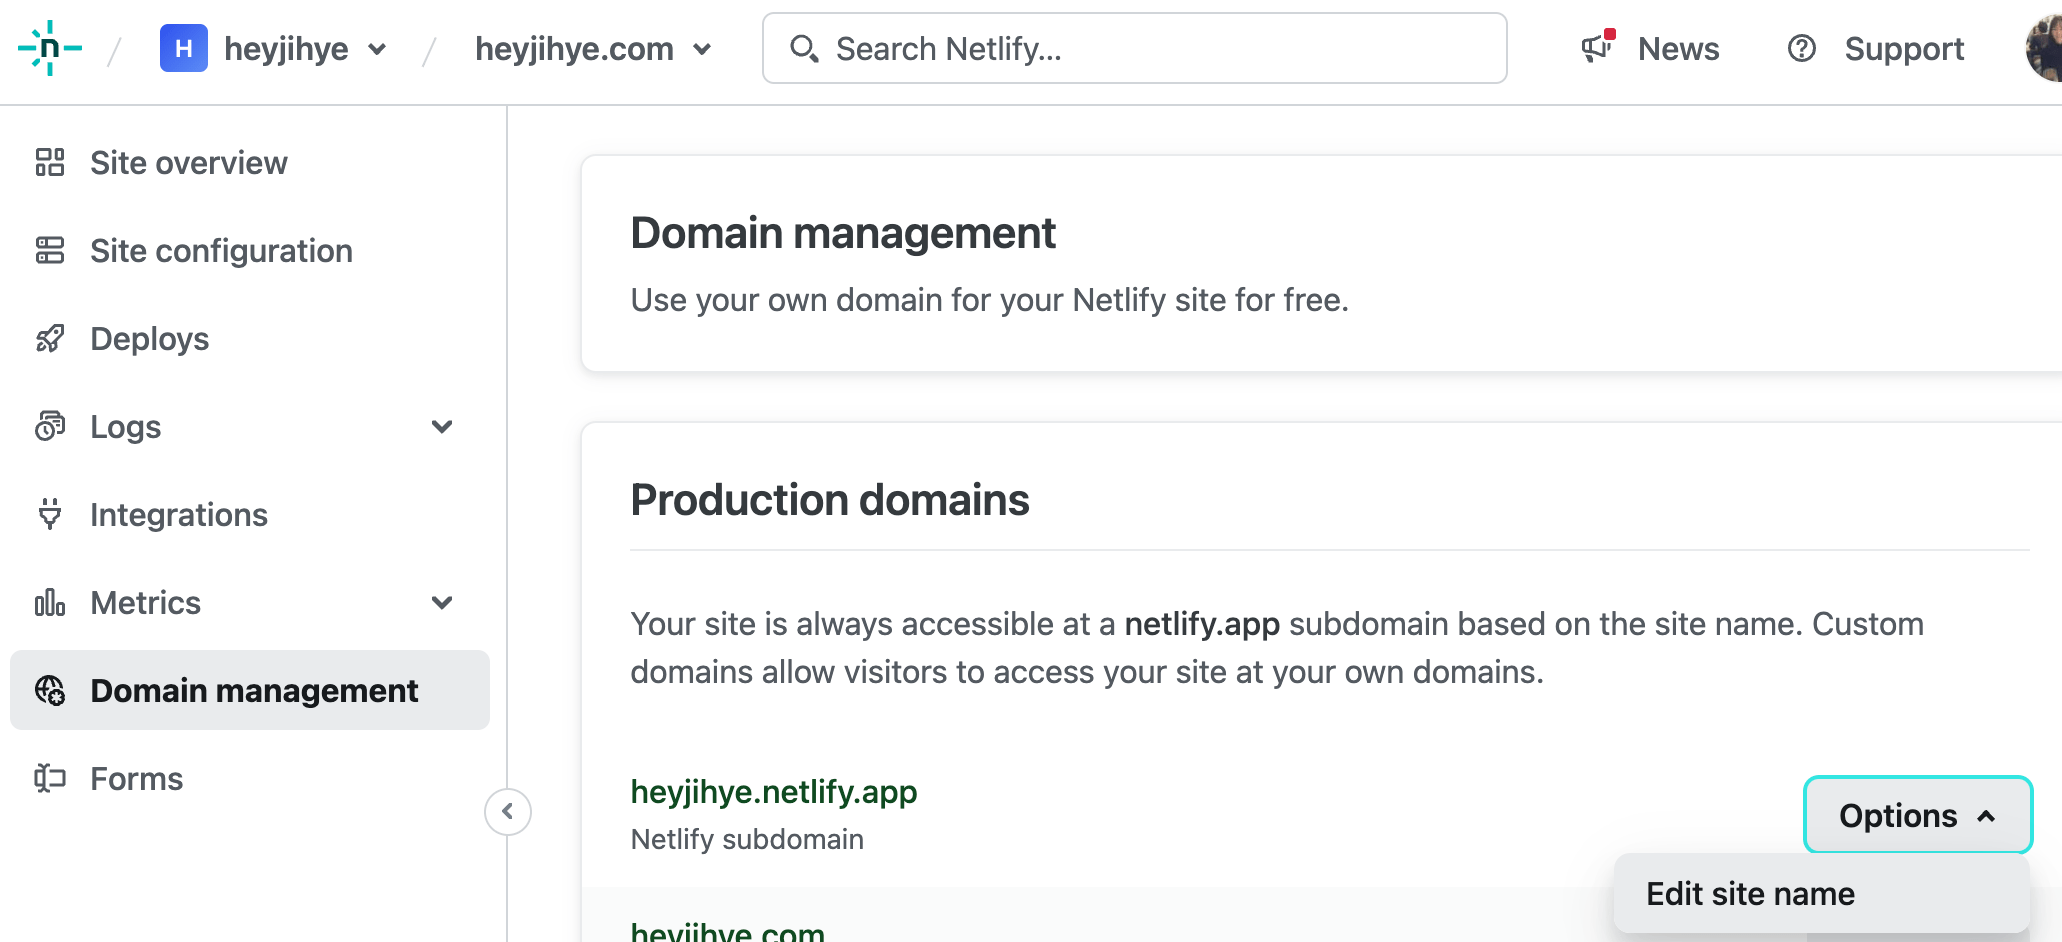Screen dimensions: 2062x942
Task: Close the Options dropdown menu
Action: tap(1918, 815)
